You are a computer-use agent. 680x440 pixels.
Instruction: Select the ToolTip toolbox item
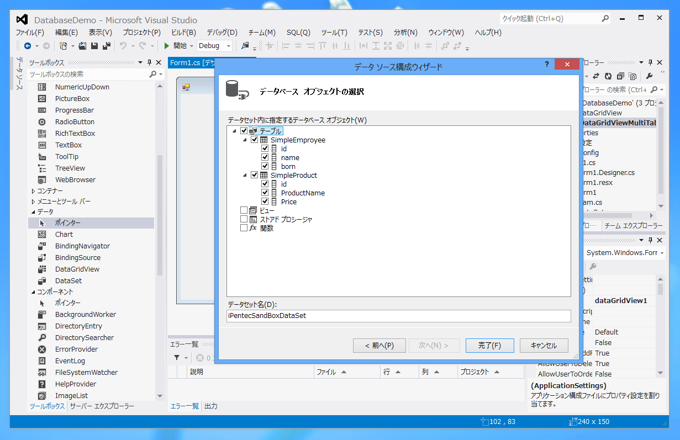(x=67, y=156)
